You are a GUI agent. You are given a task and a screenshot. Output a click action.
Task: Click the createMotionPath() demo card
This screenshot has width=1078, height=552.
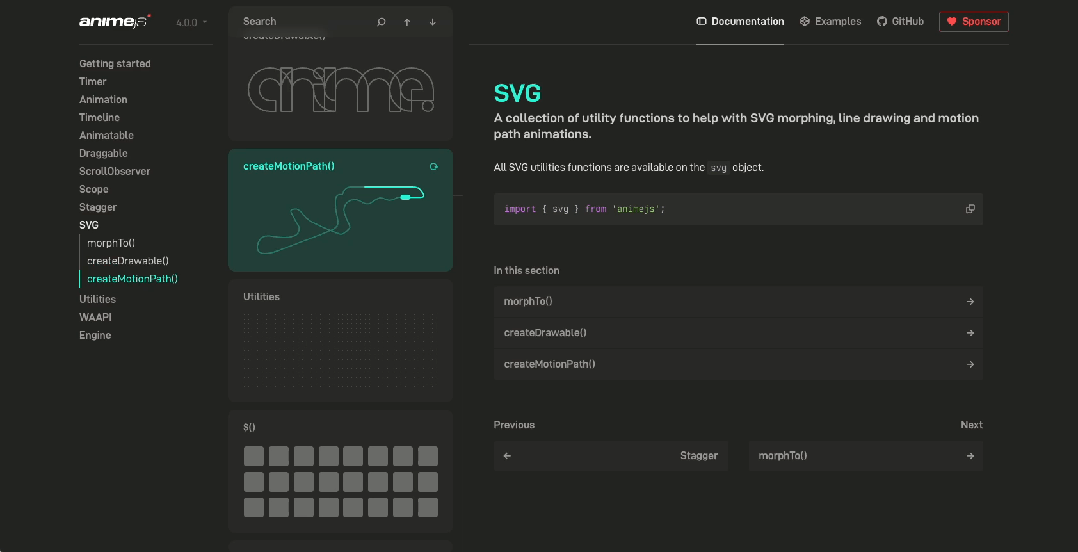click(x=340, y=210)
